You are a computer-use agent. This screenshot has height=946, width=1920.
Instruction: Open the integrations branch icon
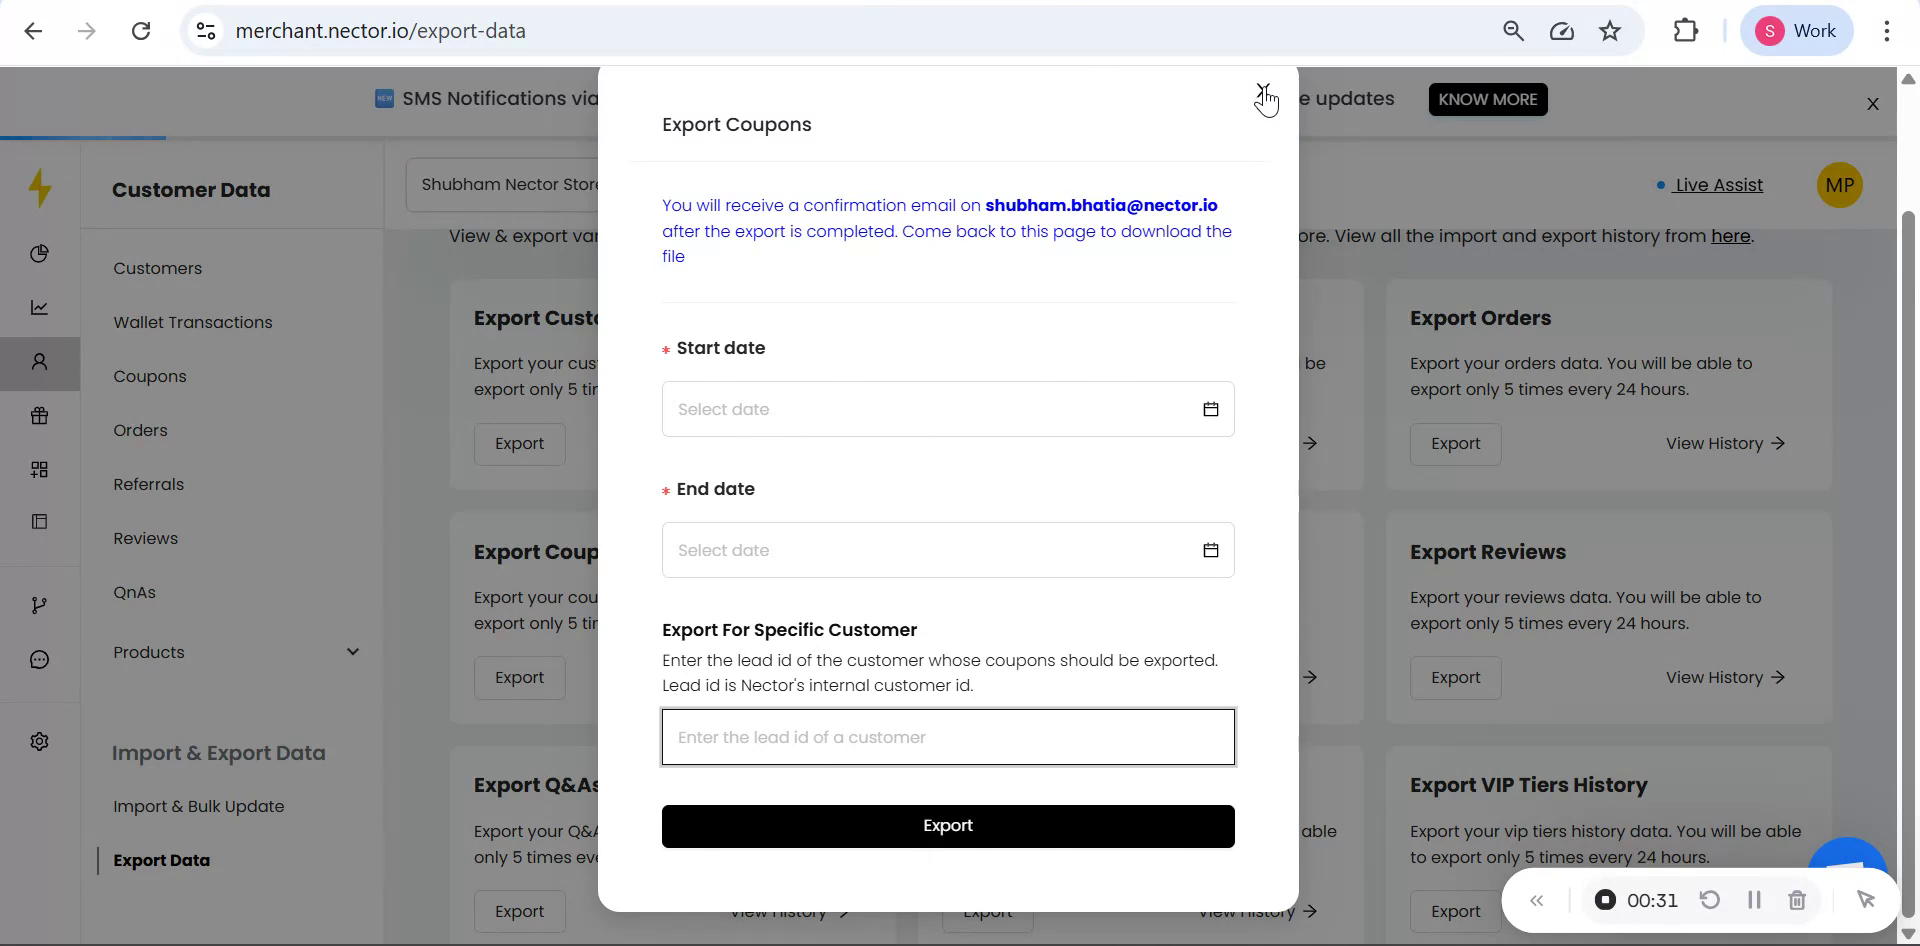(x=40, y=604)
